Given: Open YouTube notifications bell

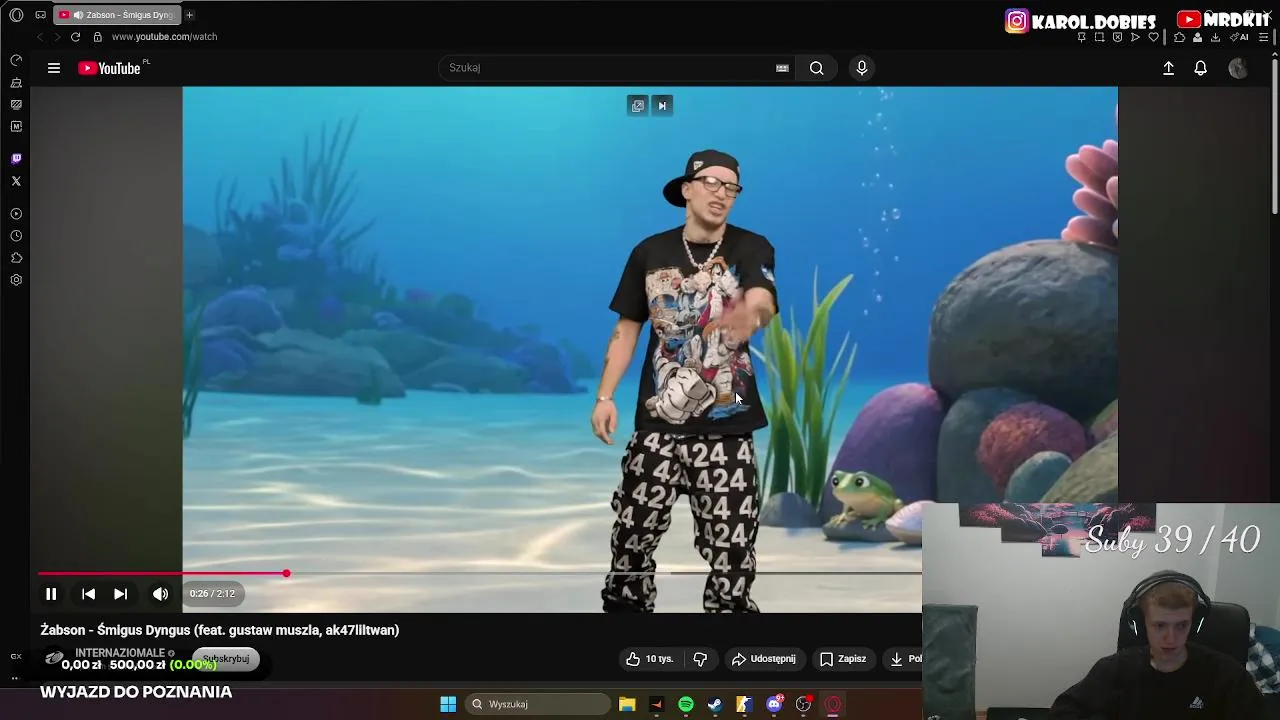Looking at the screenshot, I should click(1201, 68).
